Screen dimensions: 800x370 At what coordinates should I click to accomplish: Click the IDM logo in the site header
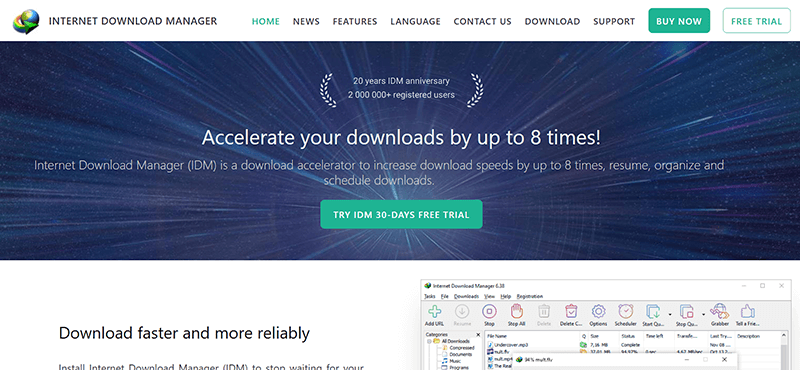(26, 21)
